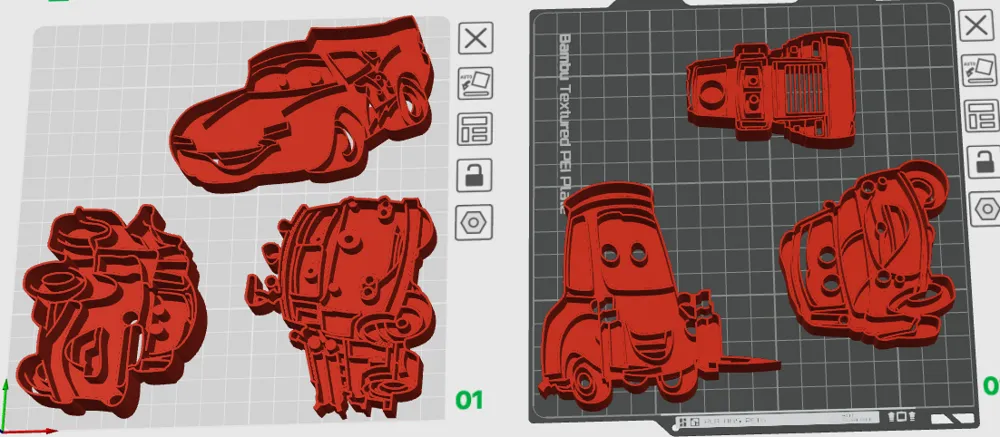Click the green 01 plate number label

coord(469,401)
